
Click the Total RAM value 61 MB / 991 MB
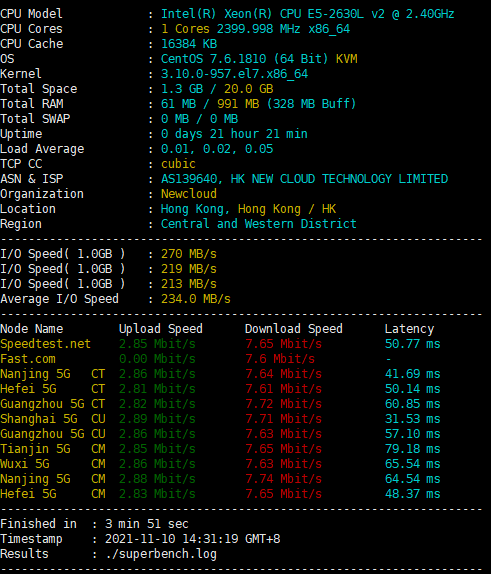point(210,104)
